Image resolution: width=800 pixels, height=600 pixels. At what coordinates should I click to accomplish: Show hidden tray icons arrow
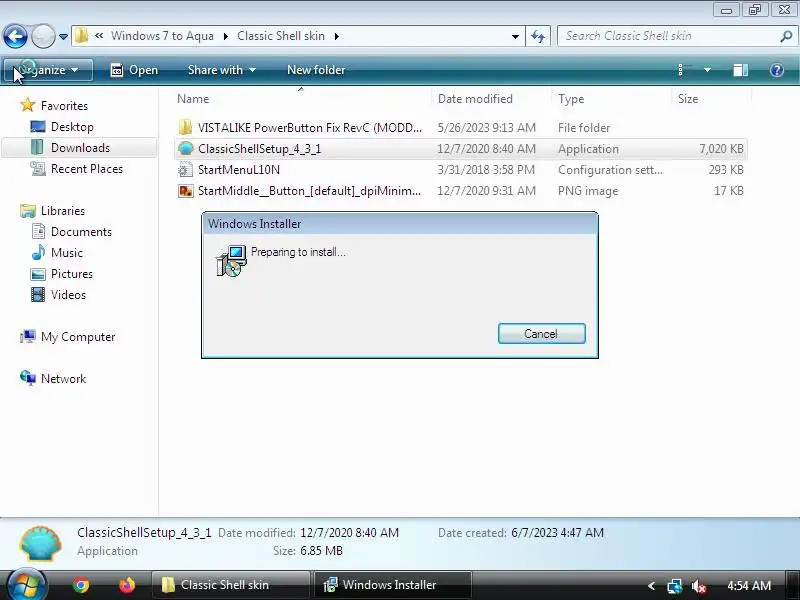[651, 586]
